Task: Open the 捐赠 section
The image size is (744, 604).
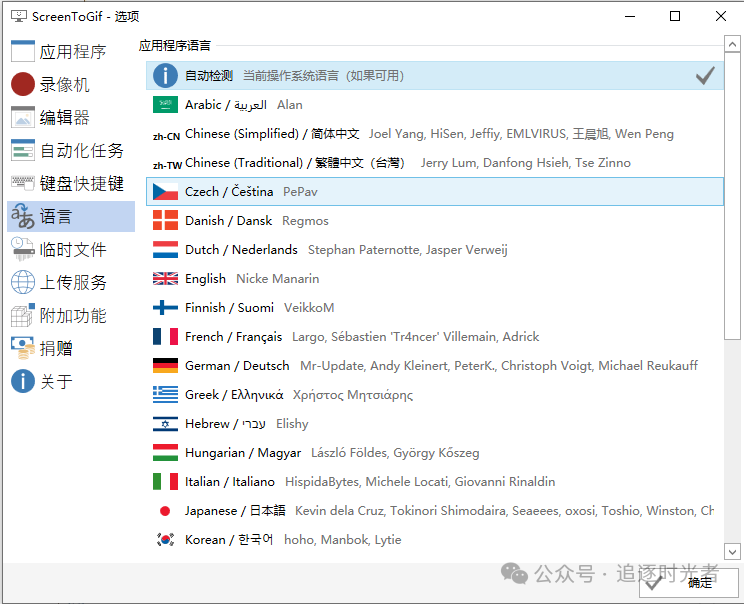Action: [x=71, y=348]
